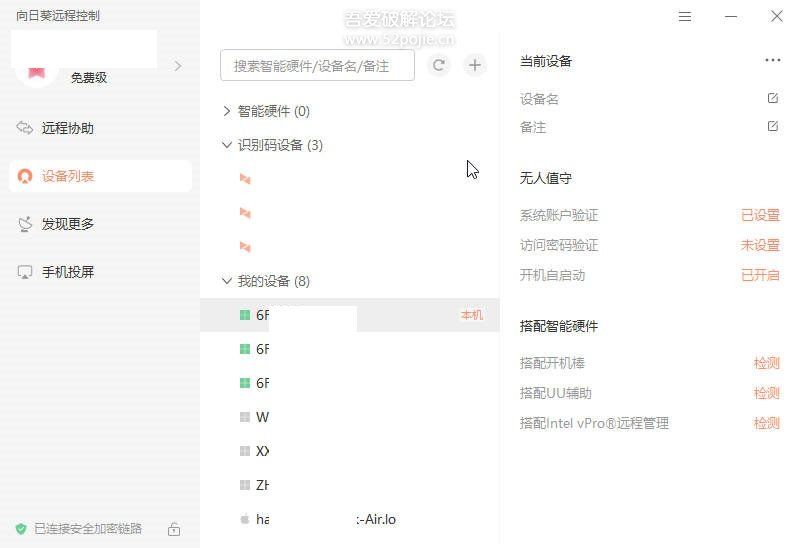Open hamburger menu in title bar
Screen dimensions: 800x548
click(x=685, y=17)
